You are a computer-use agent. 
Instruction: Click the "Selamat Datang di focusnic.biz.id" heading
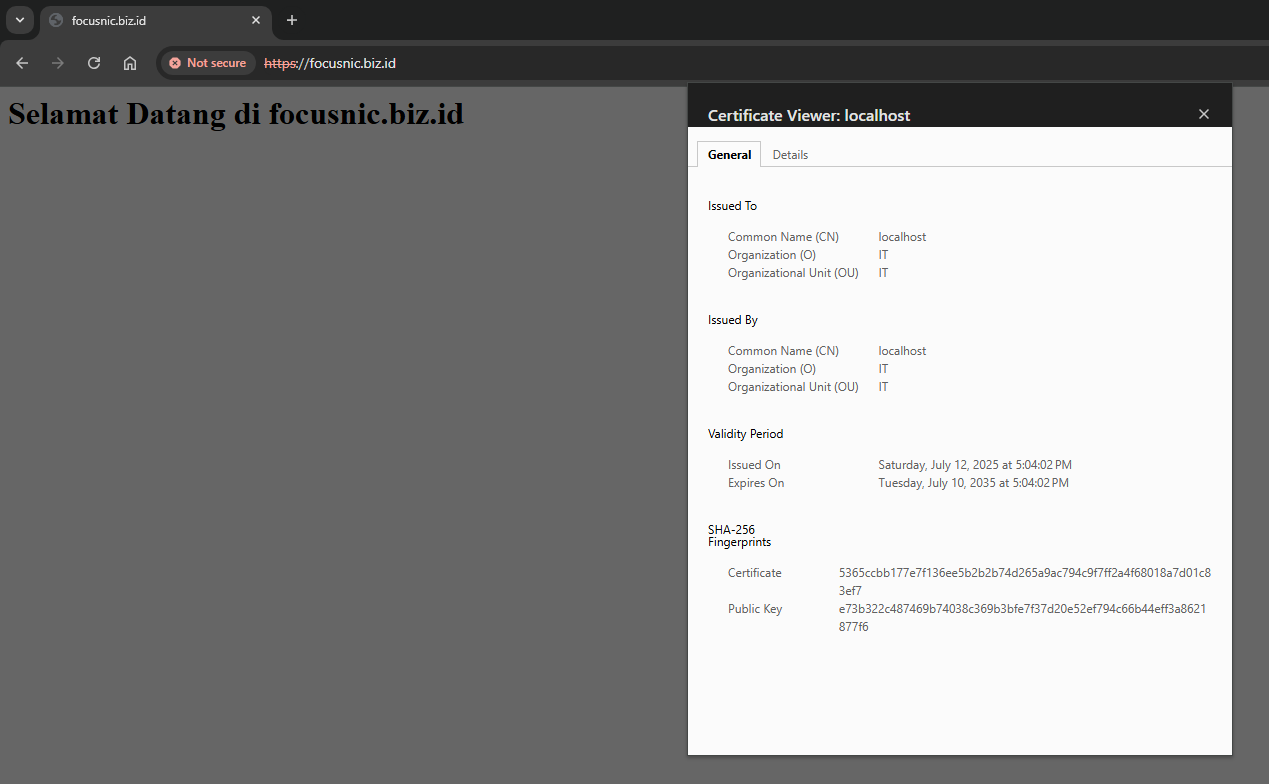coord(236,114)
